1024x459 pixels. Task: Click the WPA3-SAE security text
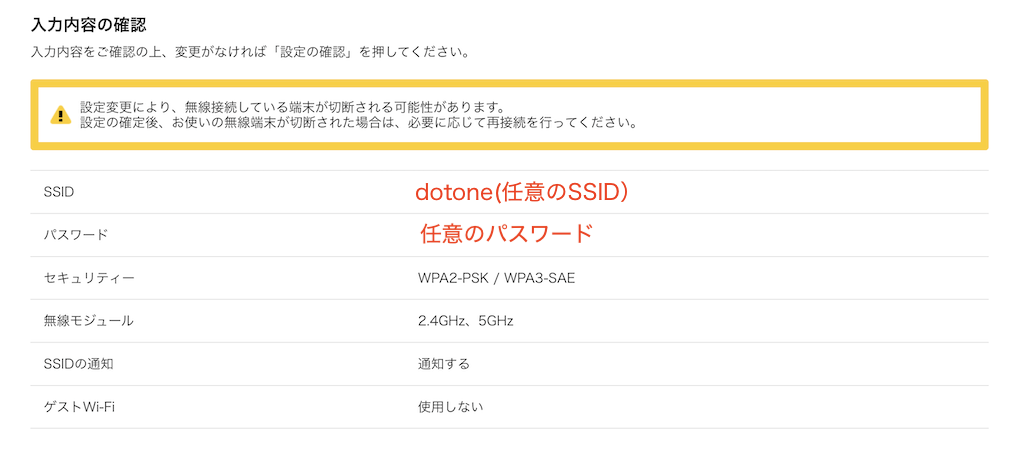540,277
